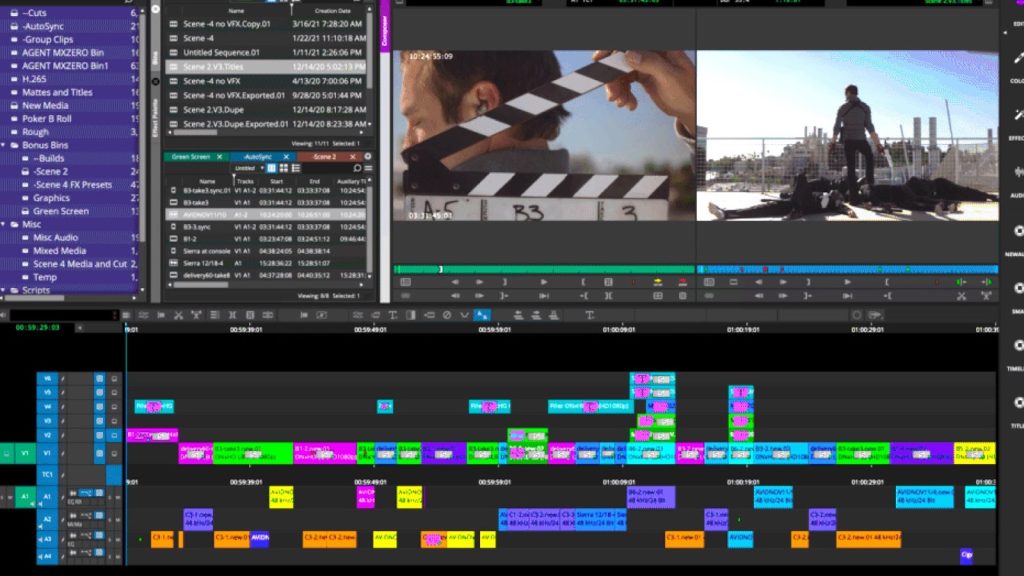
Task: Open the bin hamburger menu
Action: pos(368,168)
